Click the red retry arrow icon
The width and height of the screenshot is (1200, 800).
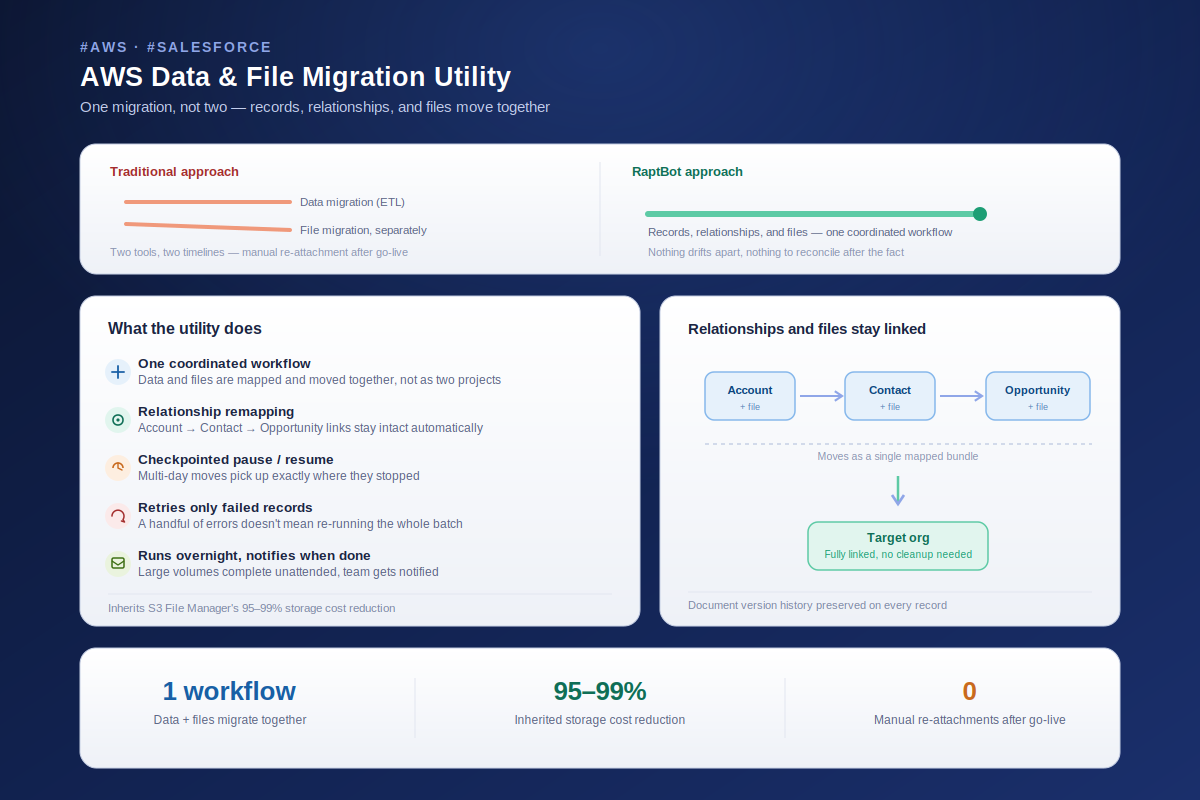click(x=118, y=516)
